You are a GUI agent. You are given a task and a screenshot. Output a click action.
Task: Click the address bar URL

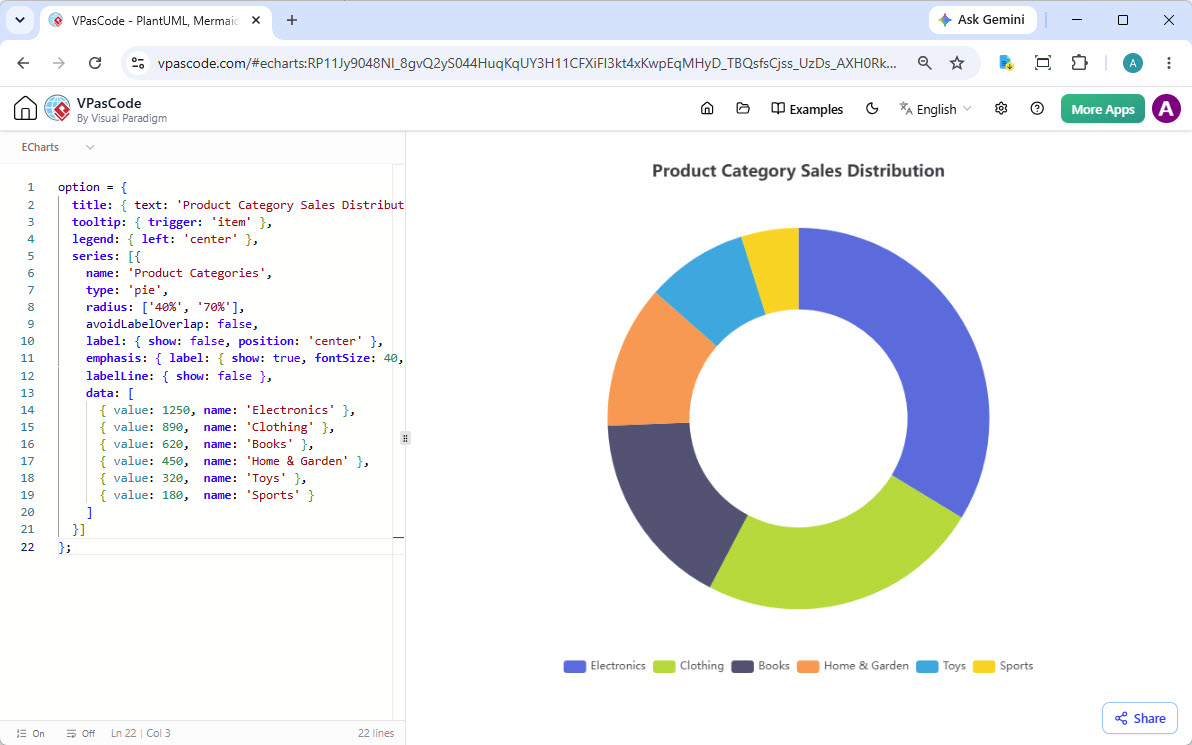tap(527, 63)
